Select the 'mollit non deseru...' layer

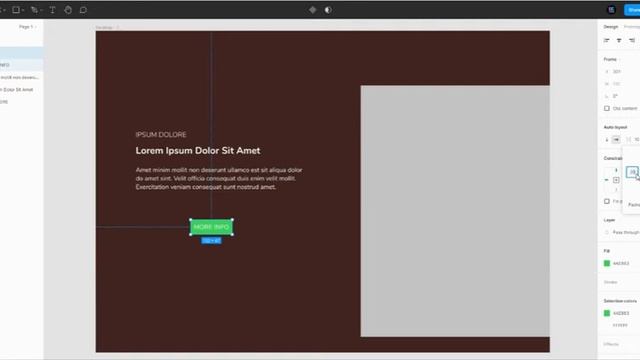(x=21, y=77)
